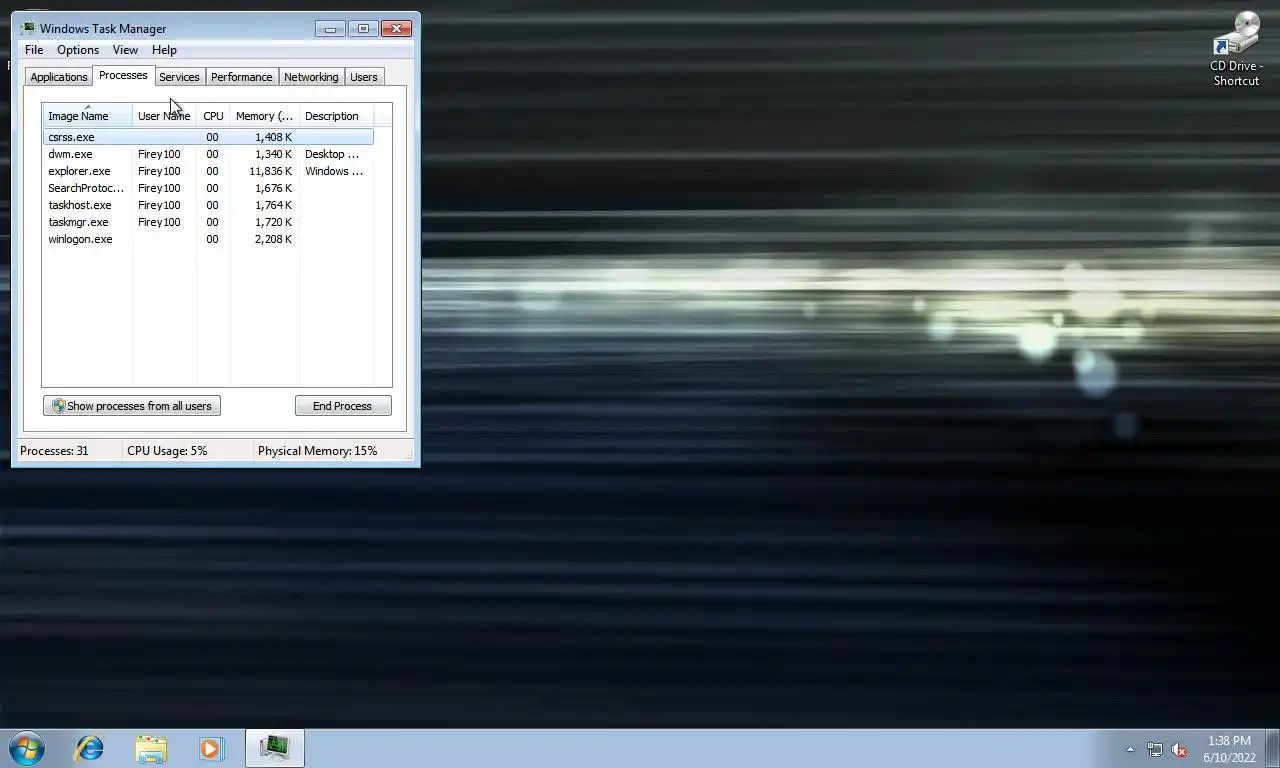Launch Internet Explorer from the taskbar
Viewport: 1280px width, 768px height.
click(90, 748)
